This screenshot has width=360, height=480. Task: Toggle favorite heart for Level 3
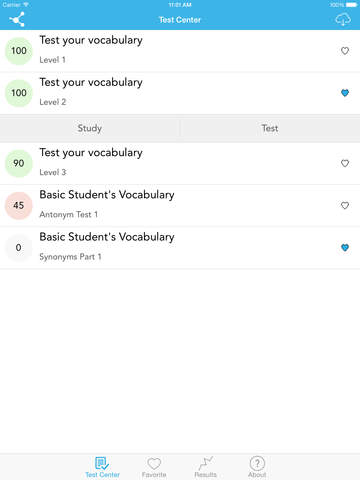pos(345,163)
